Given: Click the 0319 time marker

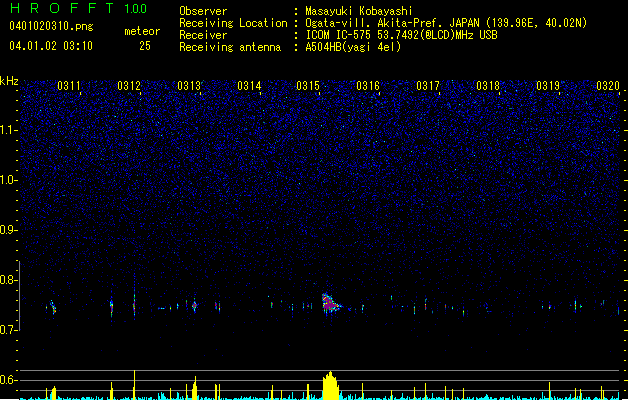Looking at the screenshot, I should 548,86.
